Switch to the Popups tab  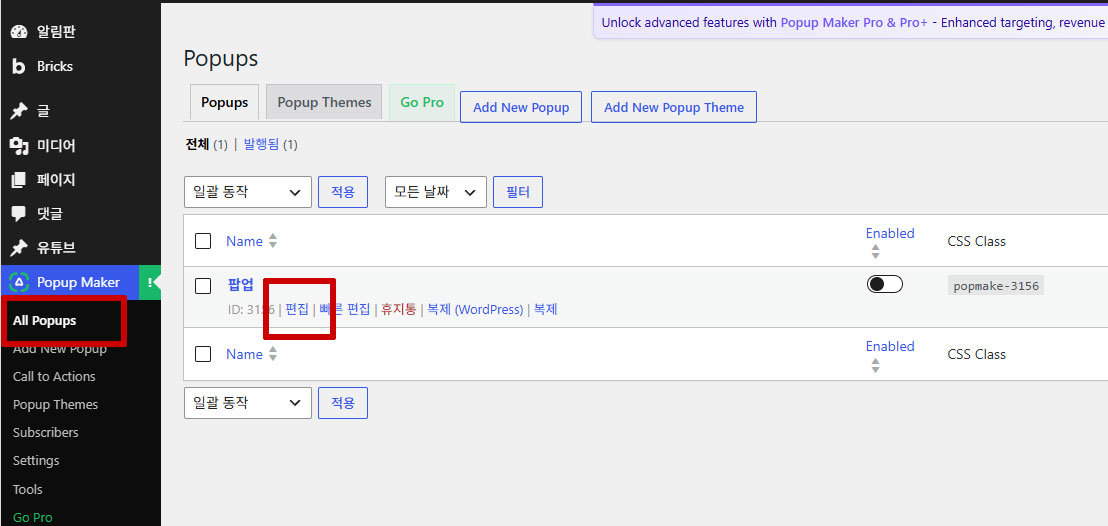pyautogui.click(x=225, y=103)
